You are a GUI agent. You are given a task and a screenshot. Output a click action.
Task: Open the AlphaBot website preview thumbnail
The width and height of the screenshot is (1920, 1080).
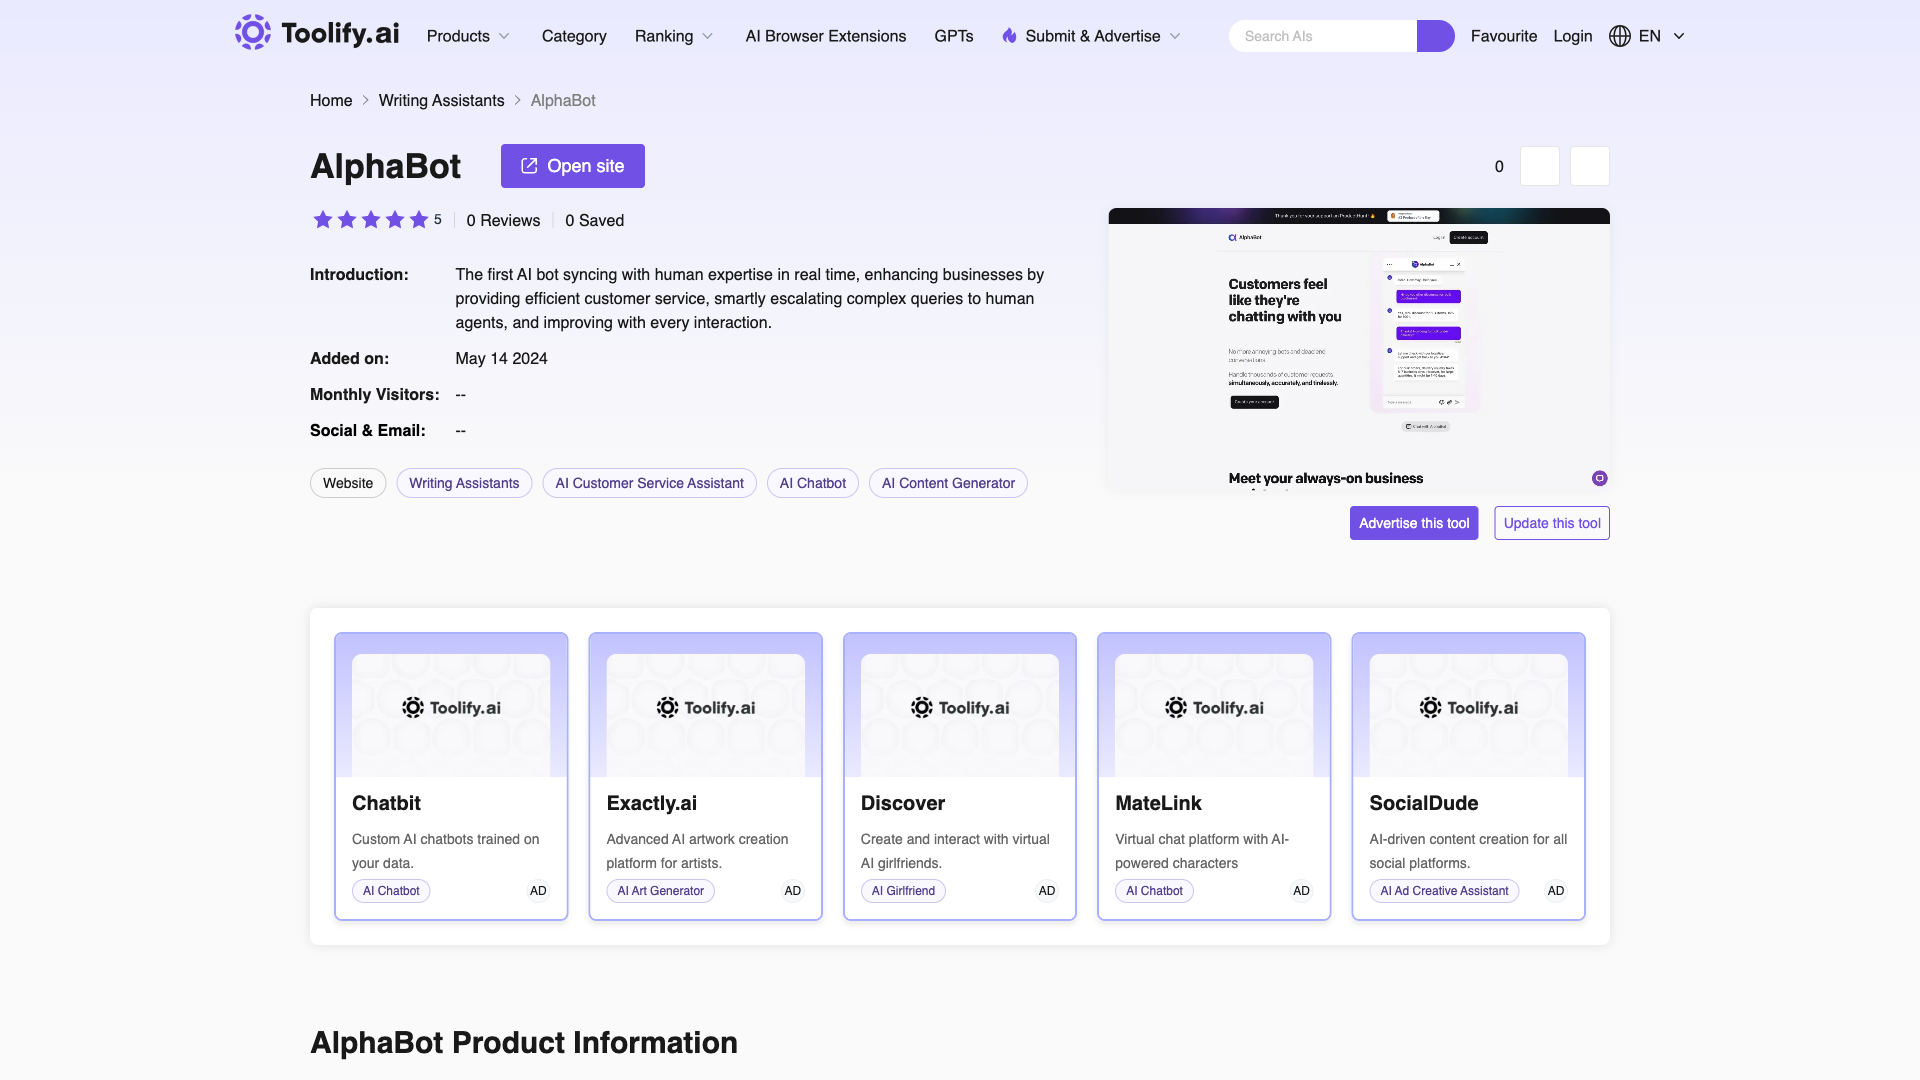point(1358,349)
